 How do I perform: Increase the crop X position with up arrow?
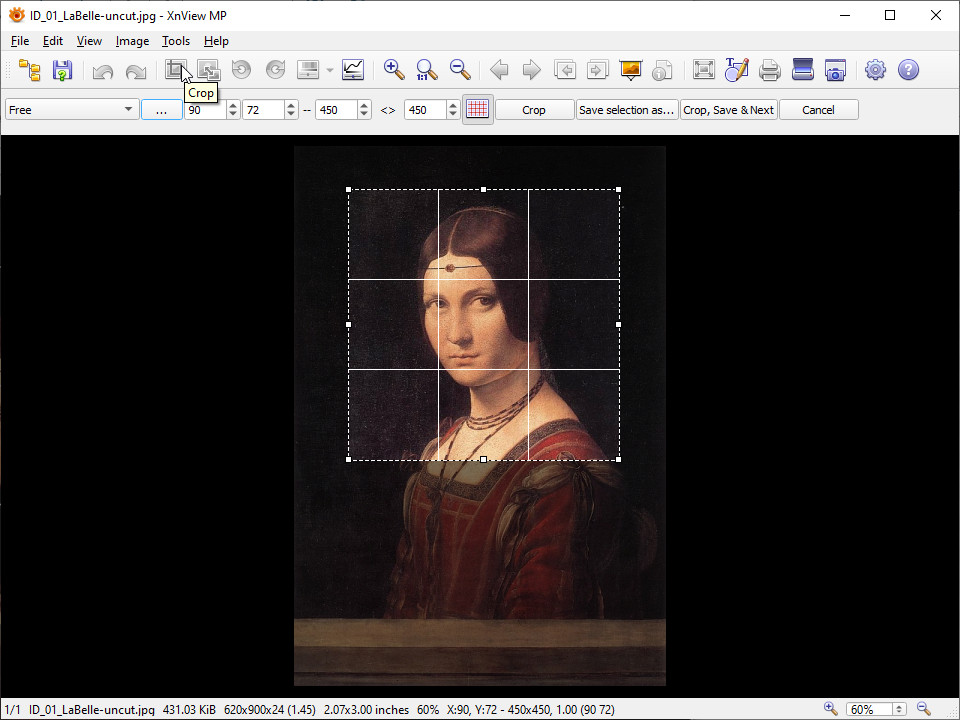(x=233, y=105)
